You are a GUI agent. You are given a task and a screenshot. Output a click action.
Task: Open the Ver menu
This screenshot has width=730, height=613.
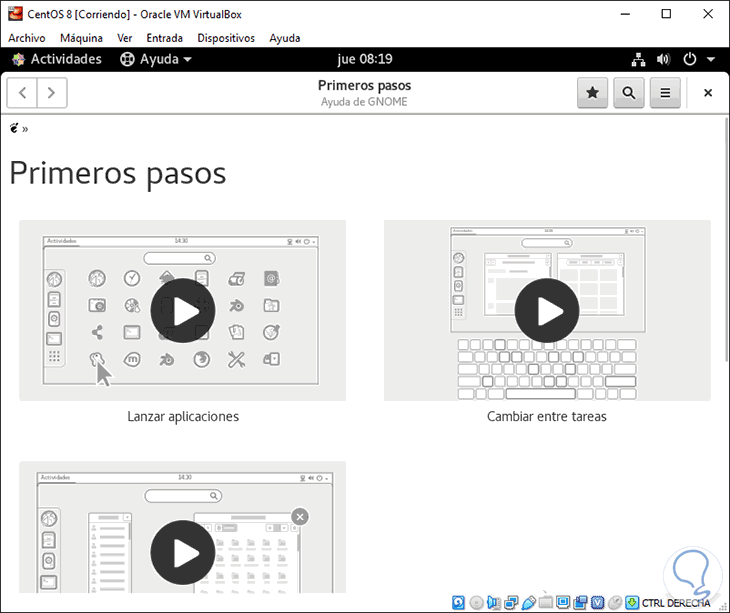[x=124, y=38]
